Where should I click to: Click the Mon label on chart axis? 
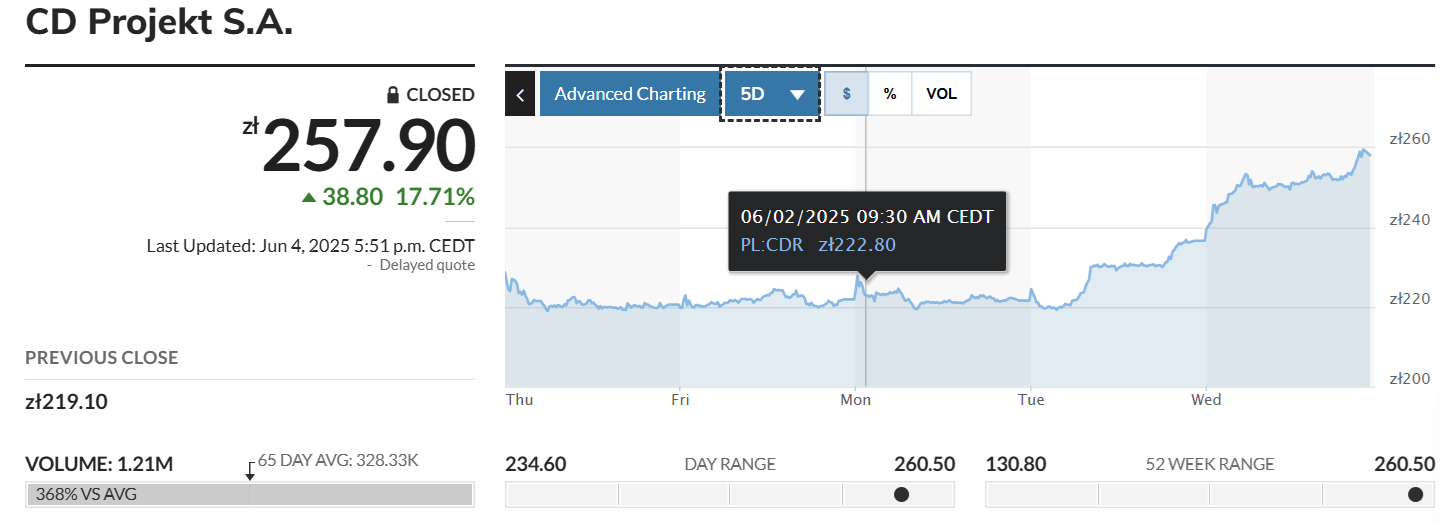point(856,400)
